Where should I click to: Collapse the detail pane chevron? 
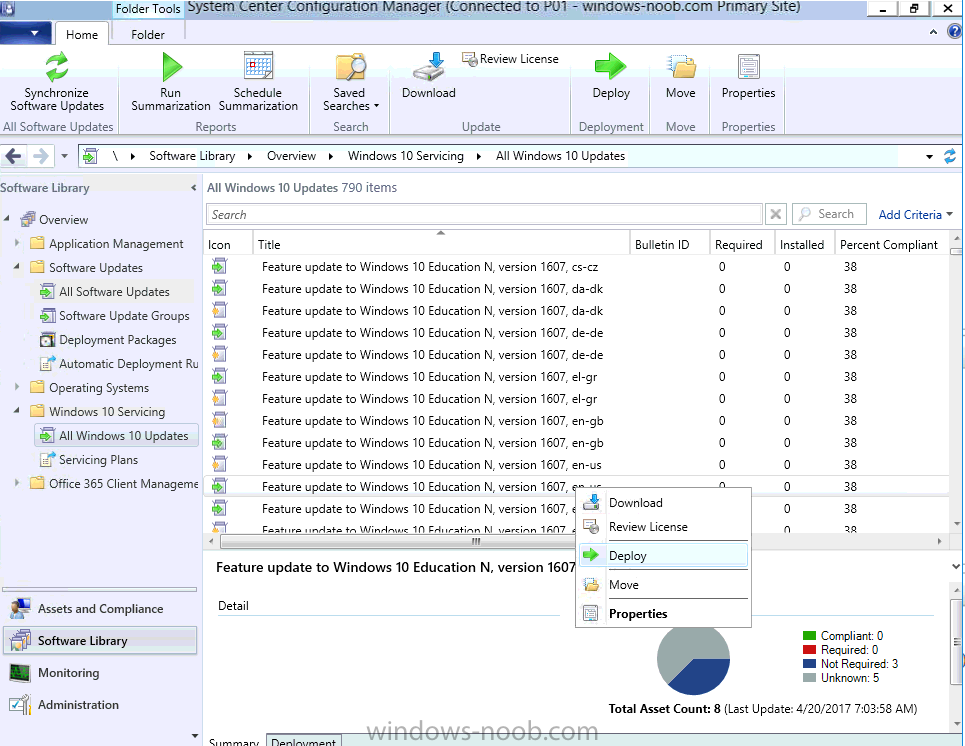coord(955,566)
